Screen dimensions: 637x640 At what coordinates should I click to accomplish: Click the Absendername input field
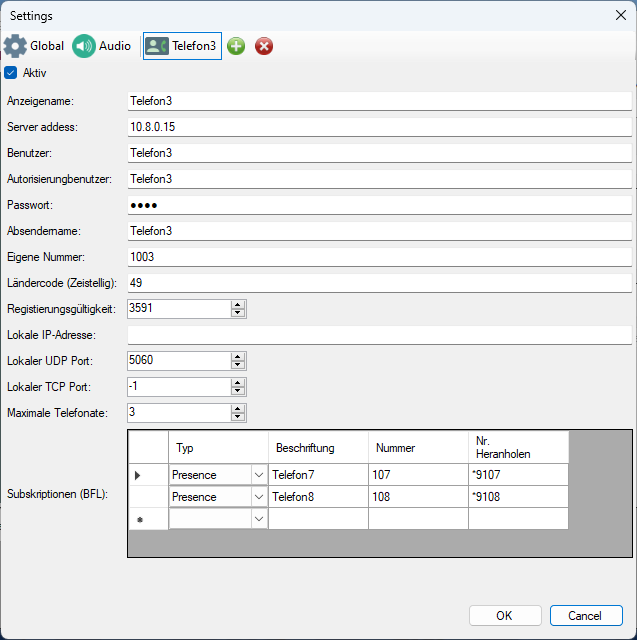tap(380, 231)
